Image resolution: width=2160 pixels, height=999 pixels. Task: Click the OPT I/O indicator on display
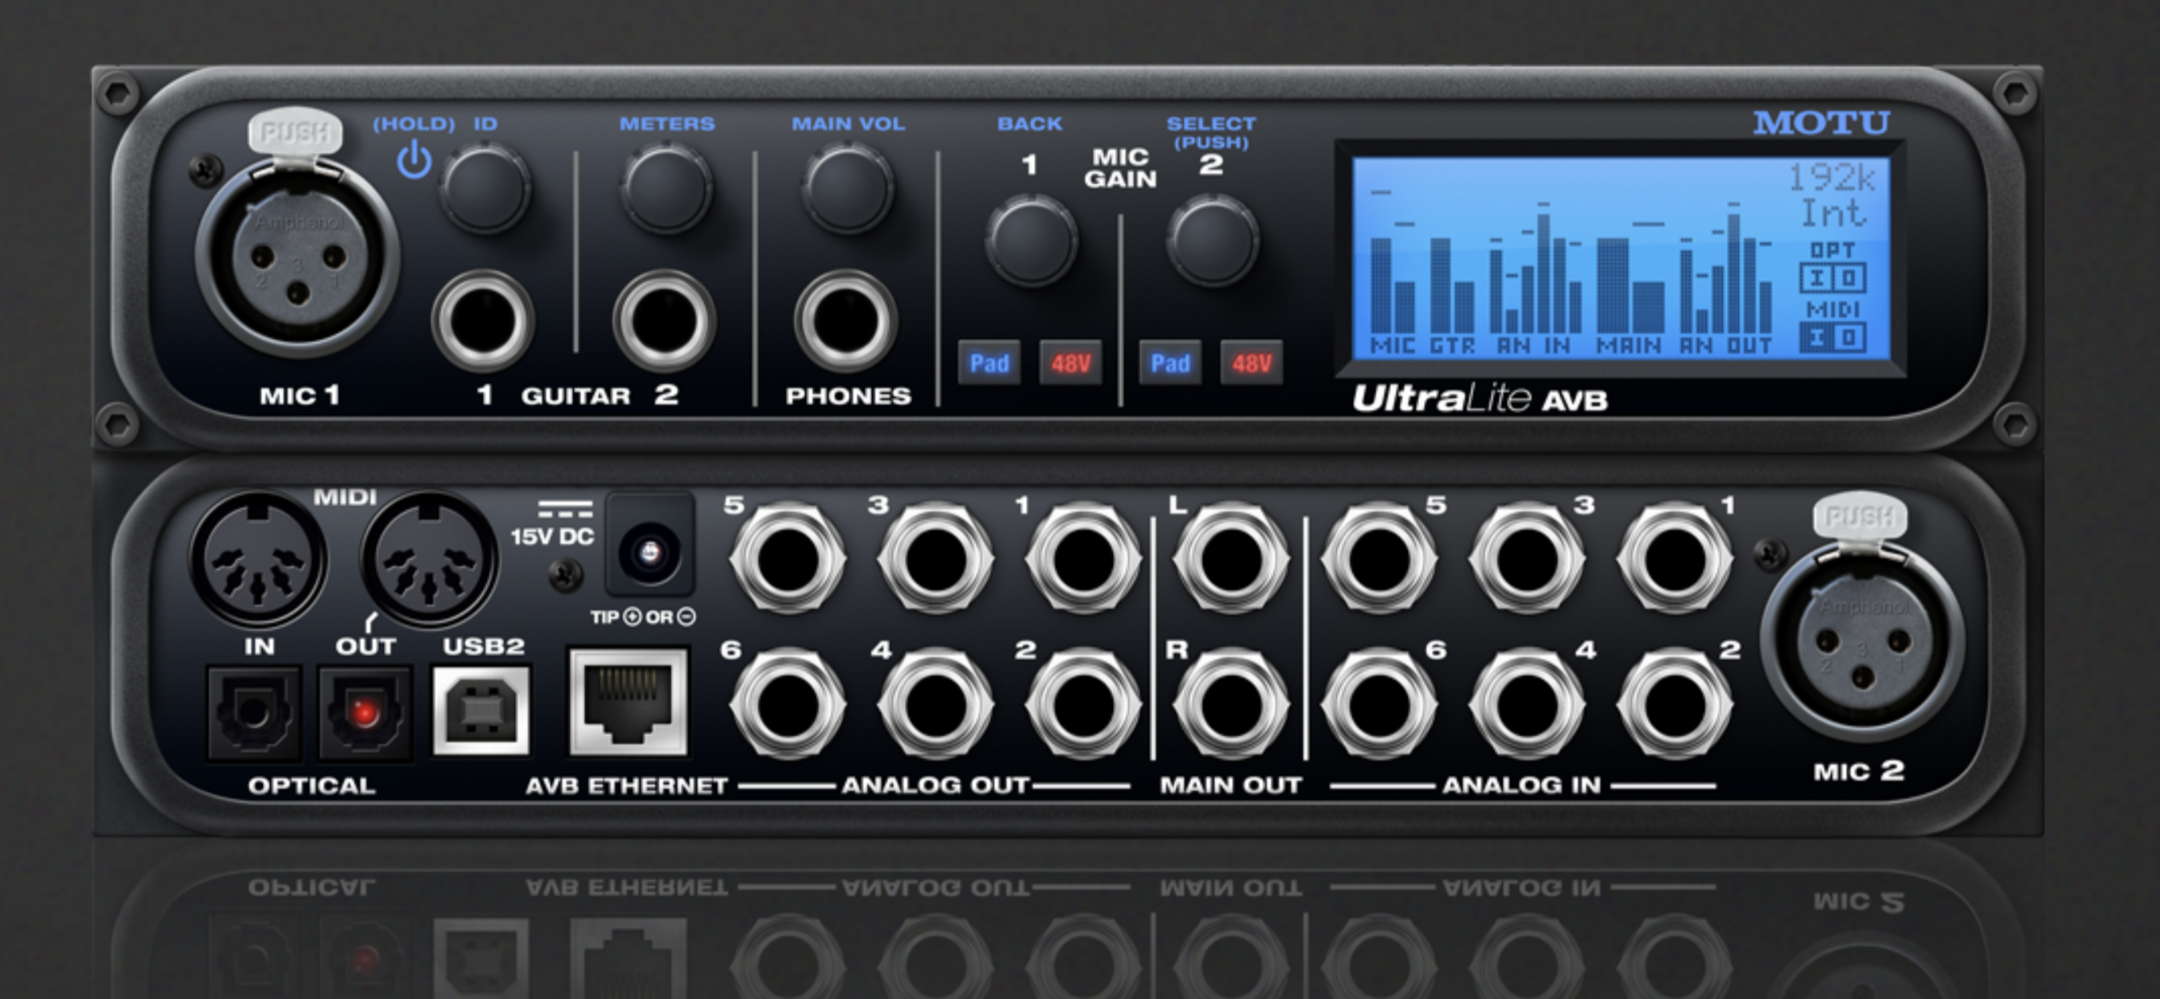coord(1833,267)
